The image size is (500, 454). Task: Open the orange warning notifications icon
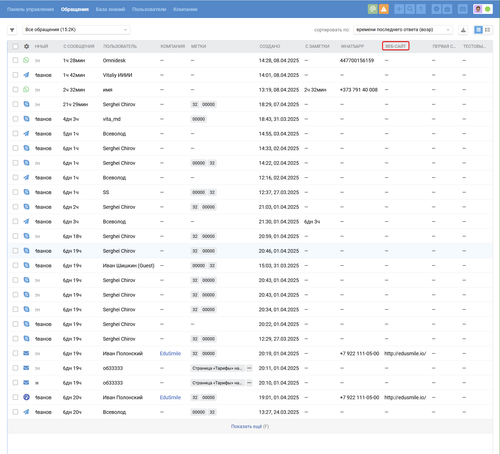pos(384,9)
